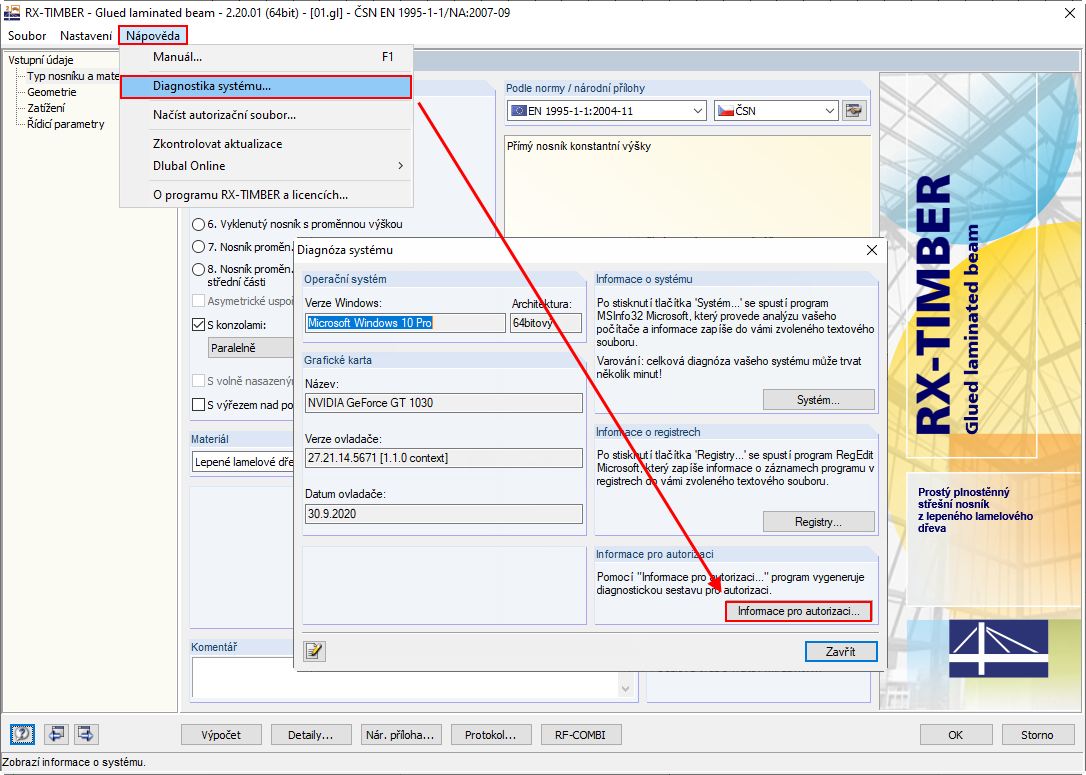The image size is (1086, 775).
Task: Open the Paralelně dropdown
Action: [251, 348]
